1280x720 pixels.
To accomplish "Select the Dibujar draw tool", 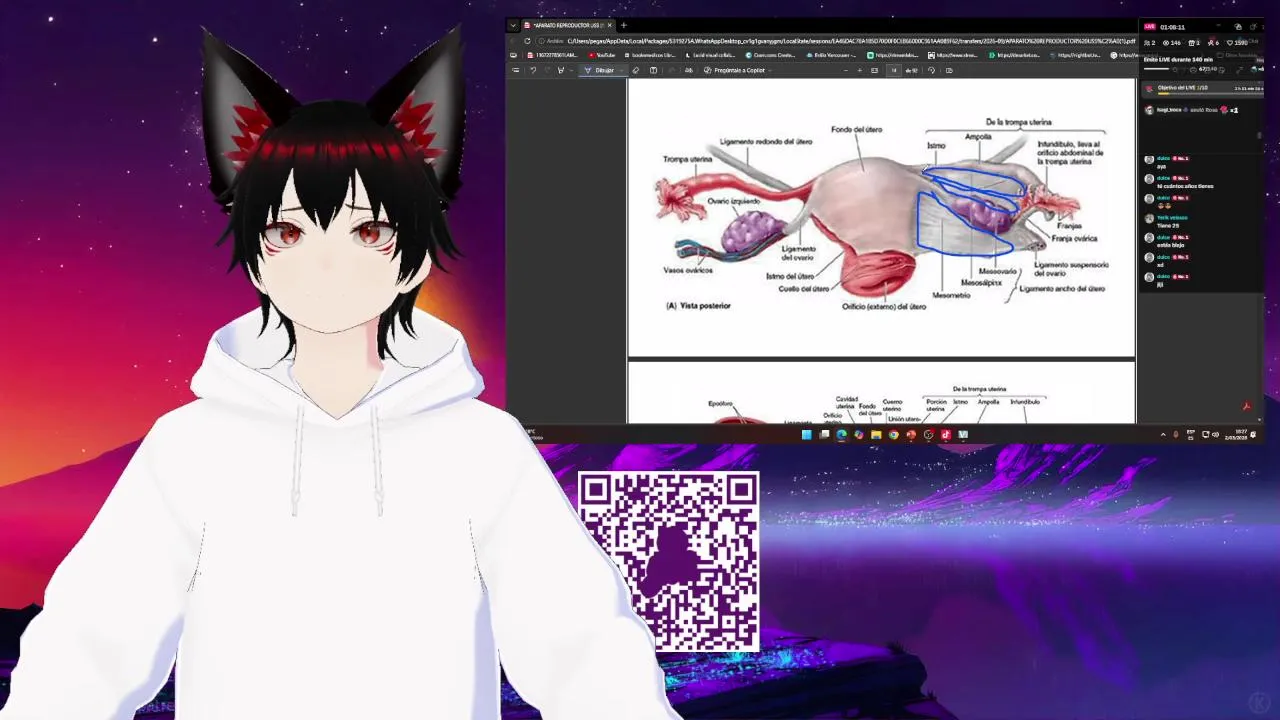I will (598, 70).
